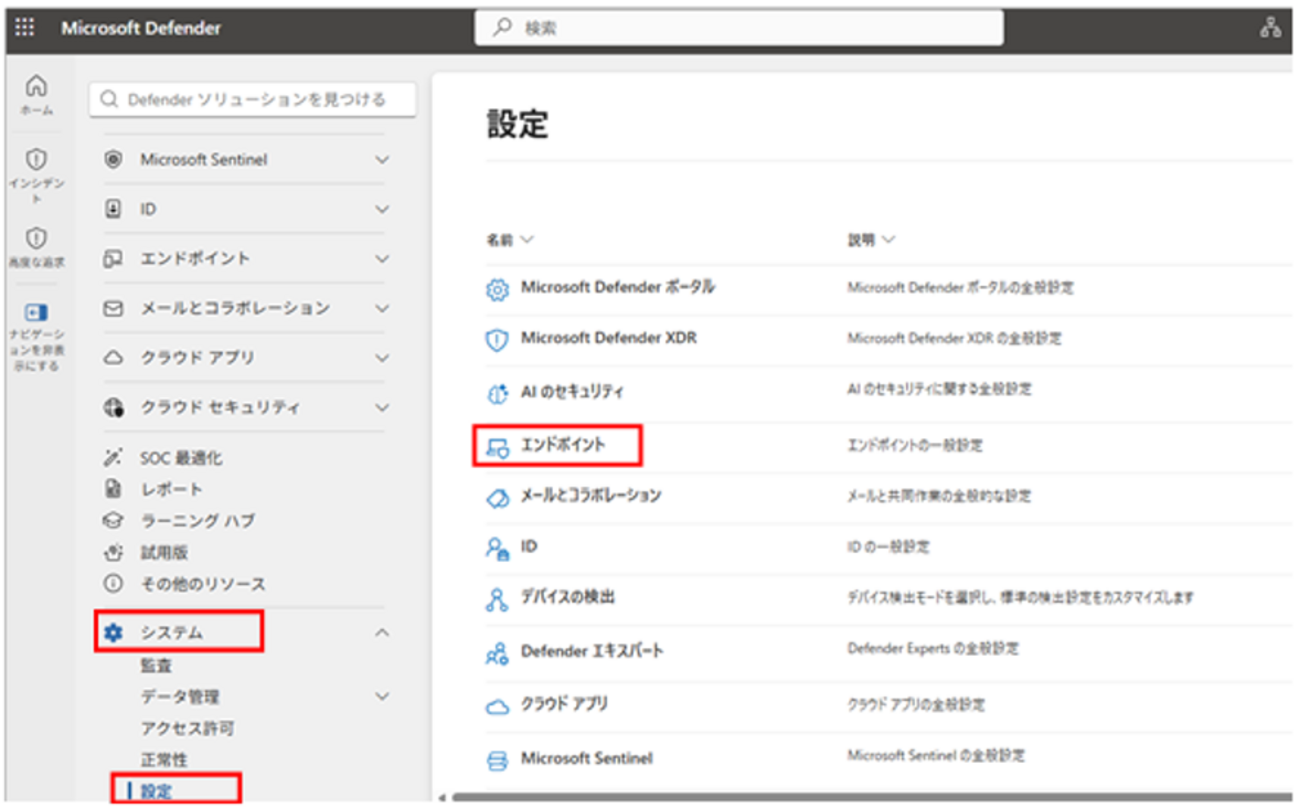Expand the メールとコラボレーション chevron
Image resolution: width=1299 pixels, height=808 pixels.
click(x=382, y=309)
